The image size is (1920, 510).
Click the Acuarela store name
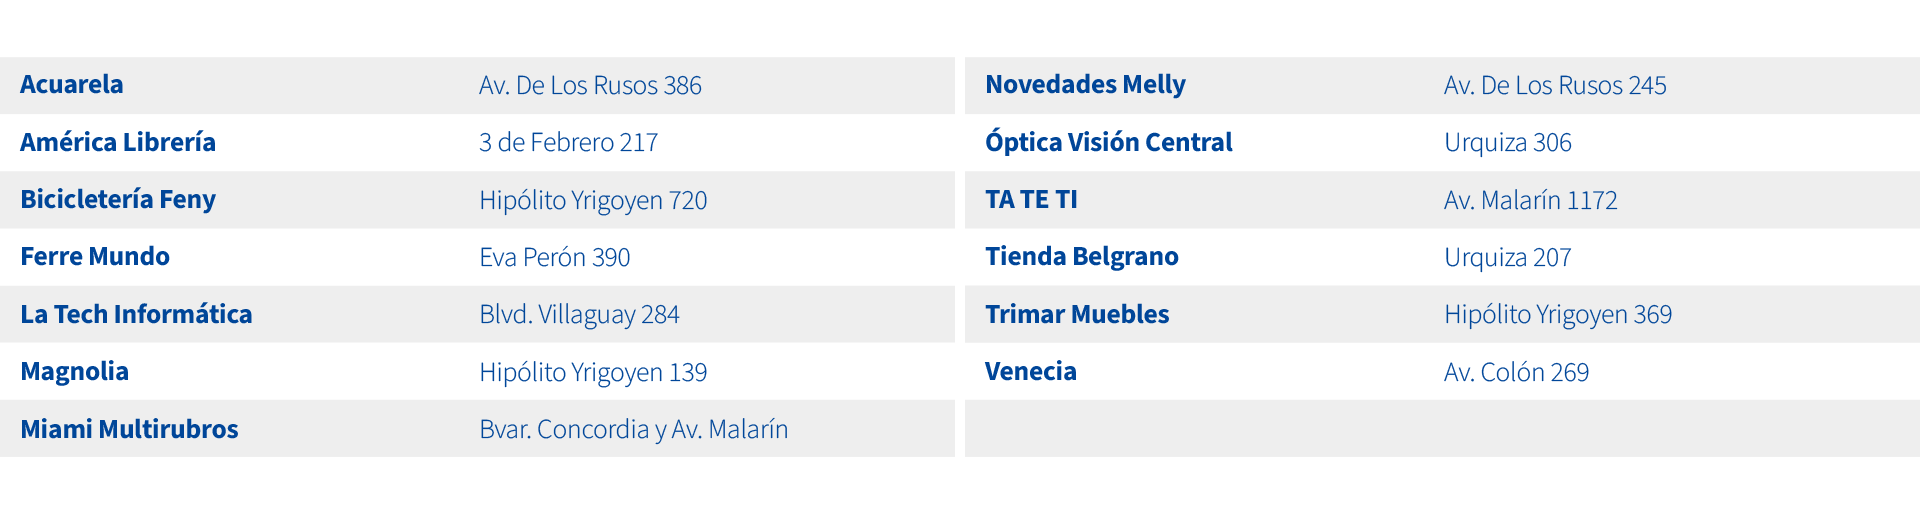click(x=72, y=85)
